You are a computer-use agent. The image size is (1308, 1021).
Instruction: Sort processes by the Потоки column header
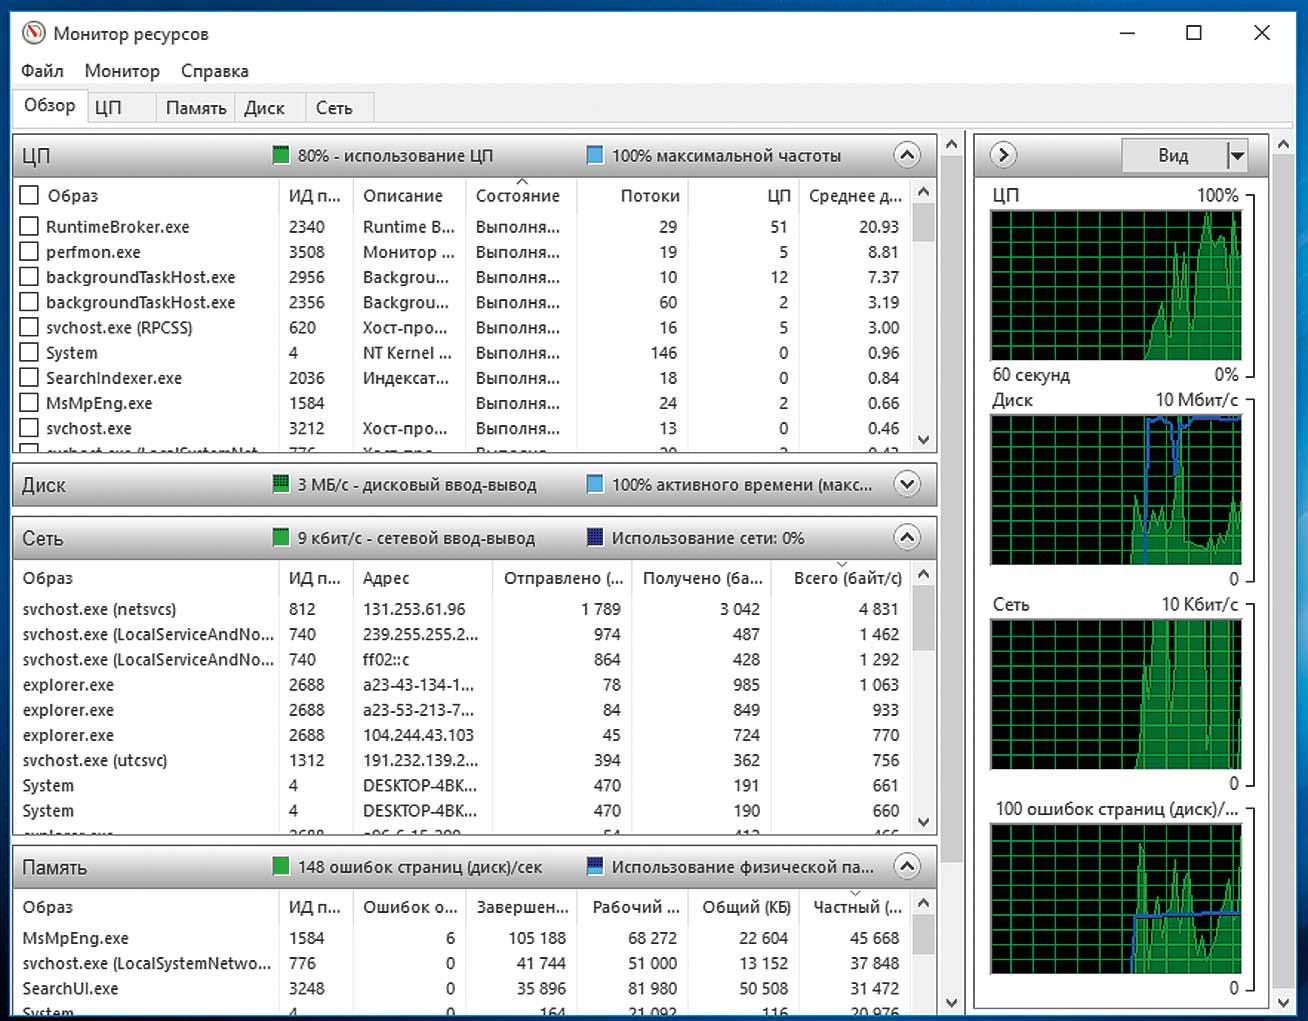649,196
